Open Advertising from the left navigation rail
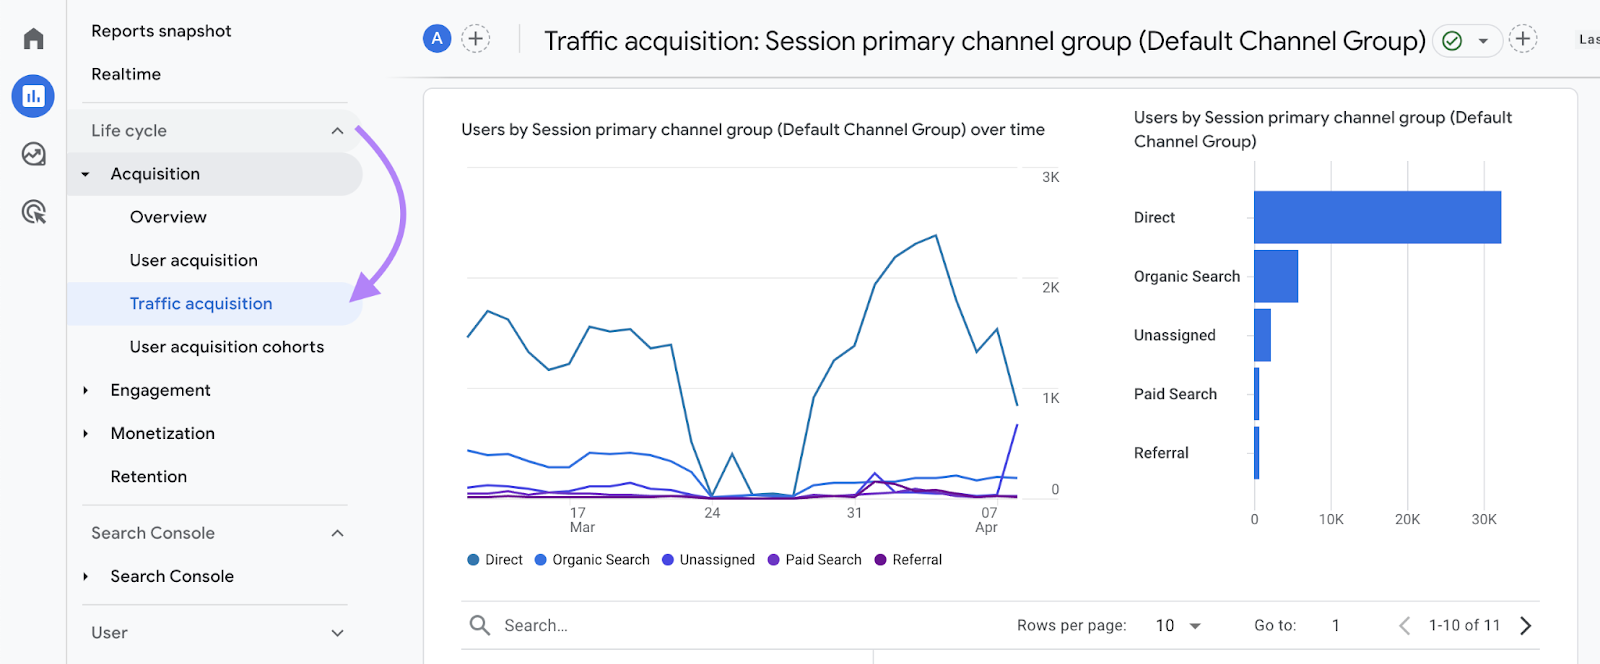This screenshot has height=664, width=1600. coord(33,213)
